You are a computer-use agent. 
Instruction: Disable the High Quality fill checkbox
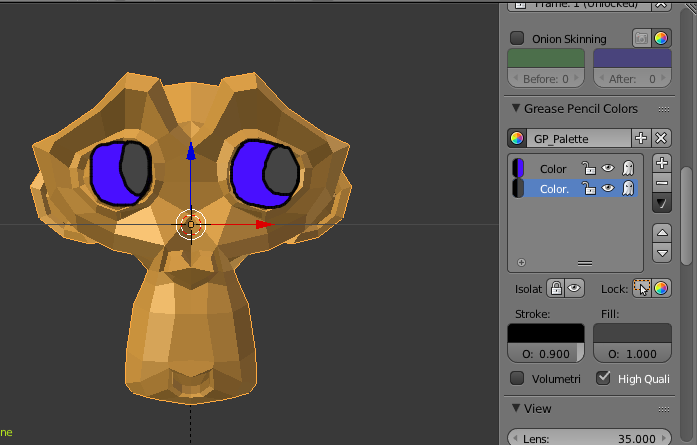(x=603, y=378)
